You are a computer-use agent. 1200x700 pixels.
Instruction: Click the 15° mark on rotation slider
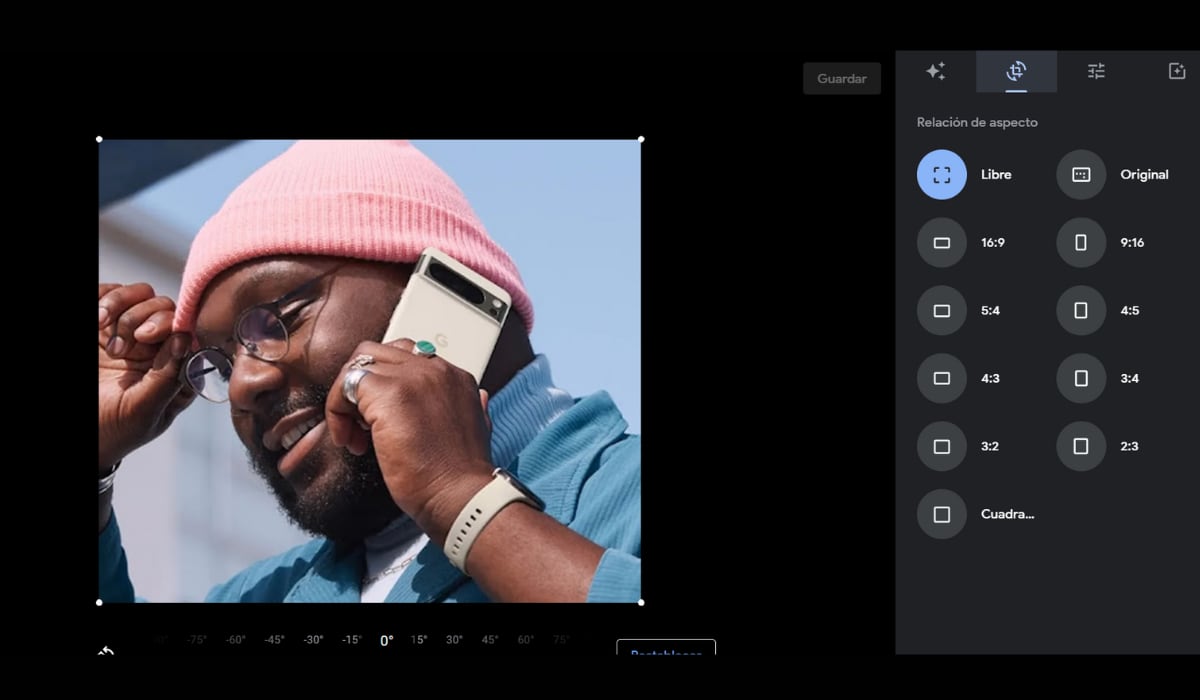(x=418, y=640)
